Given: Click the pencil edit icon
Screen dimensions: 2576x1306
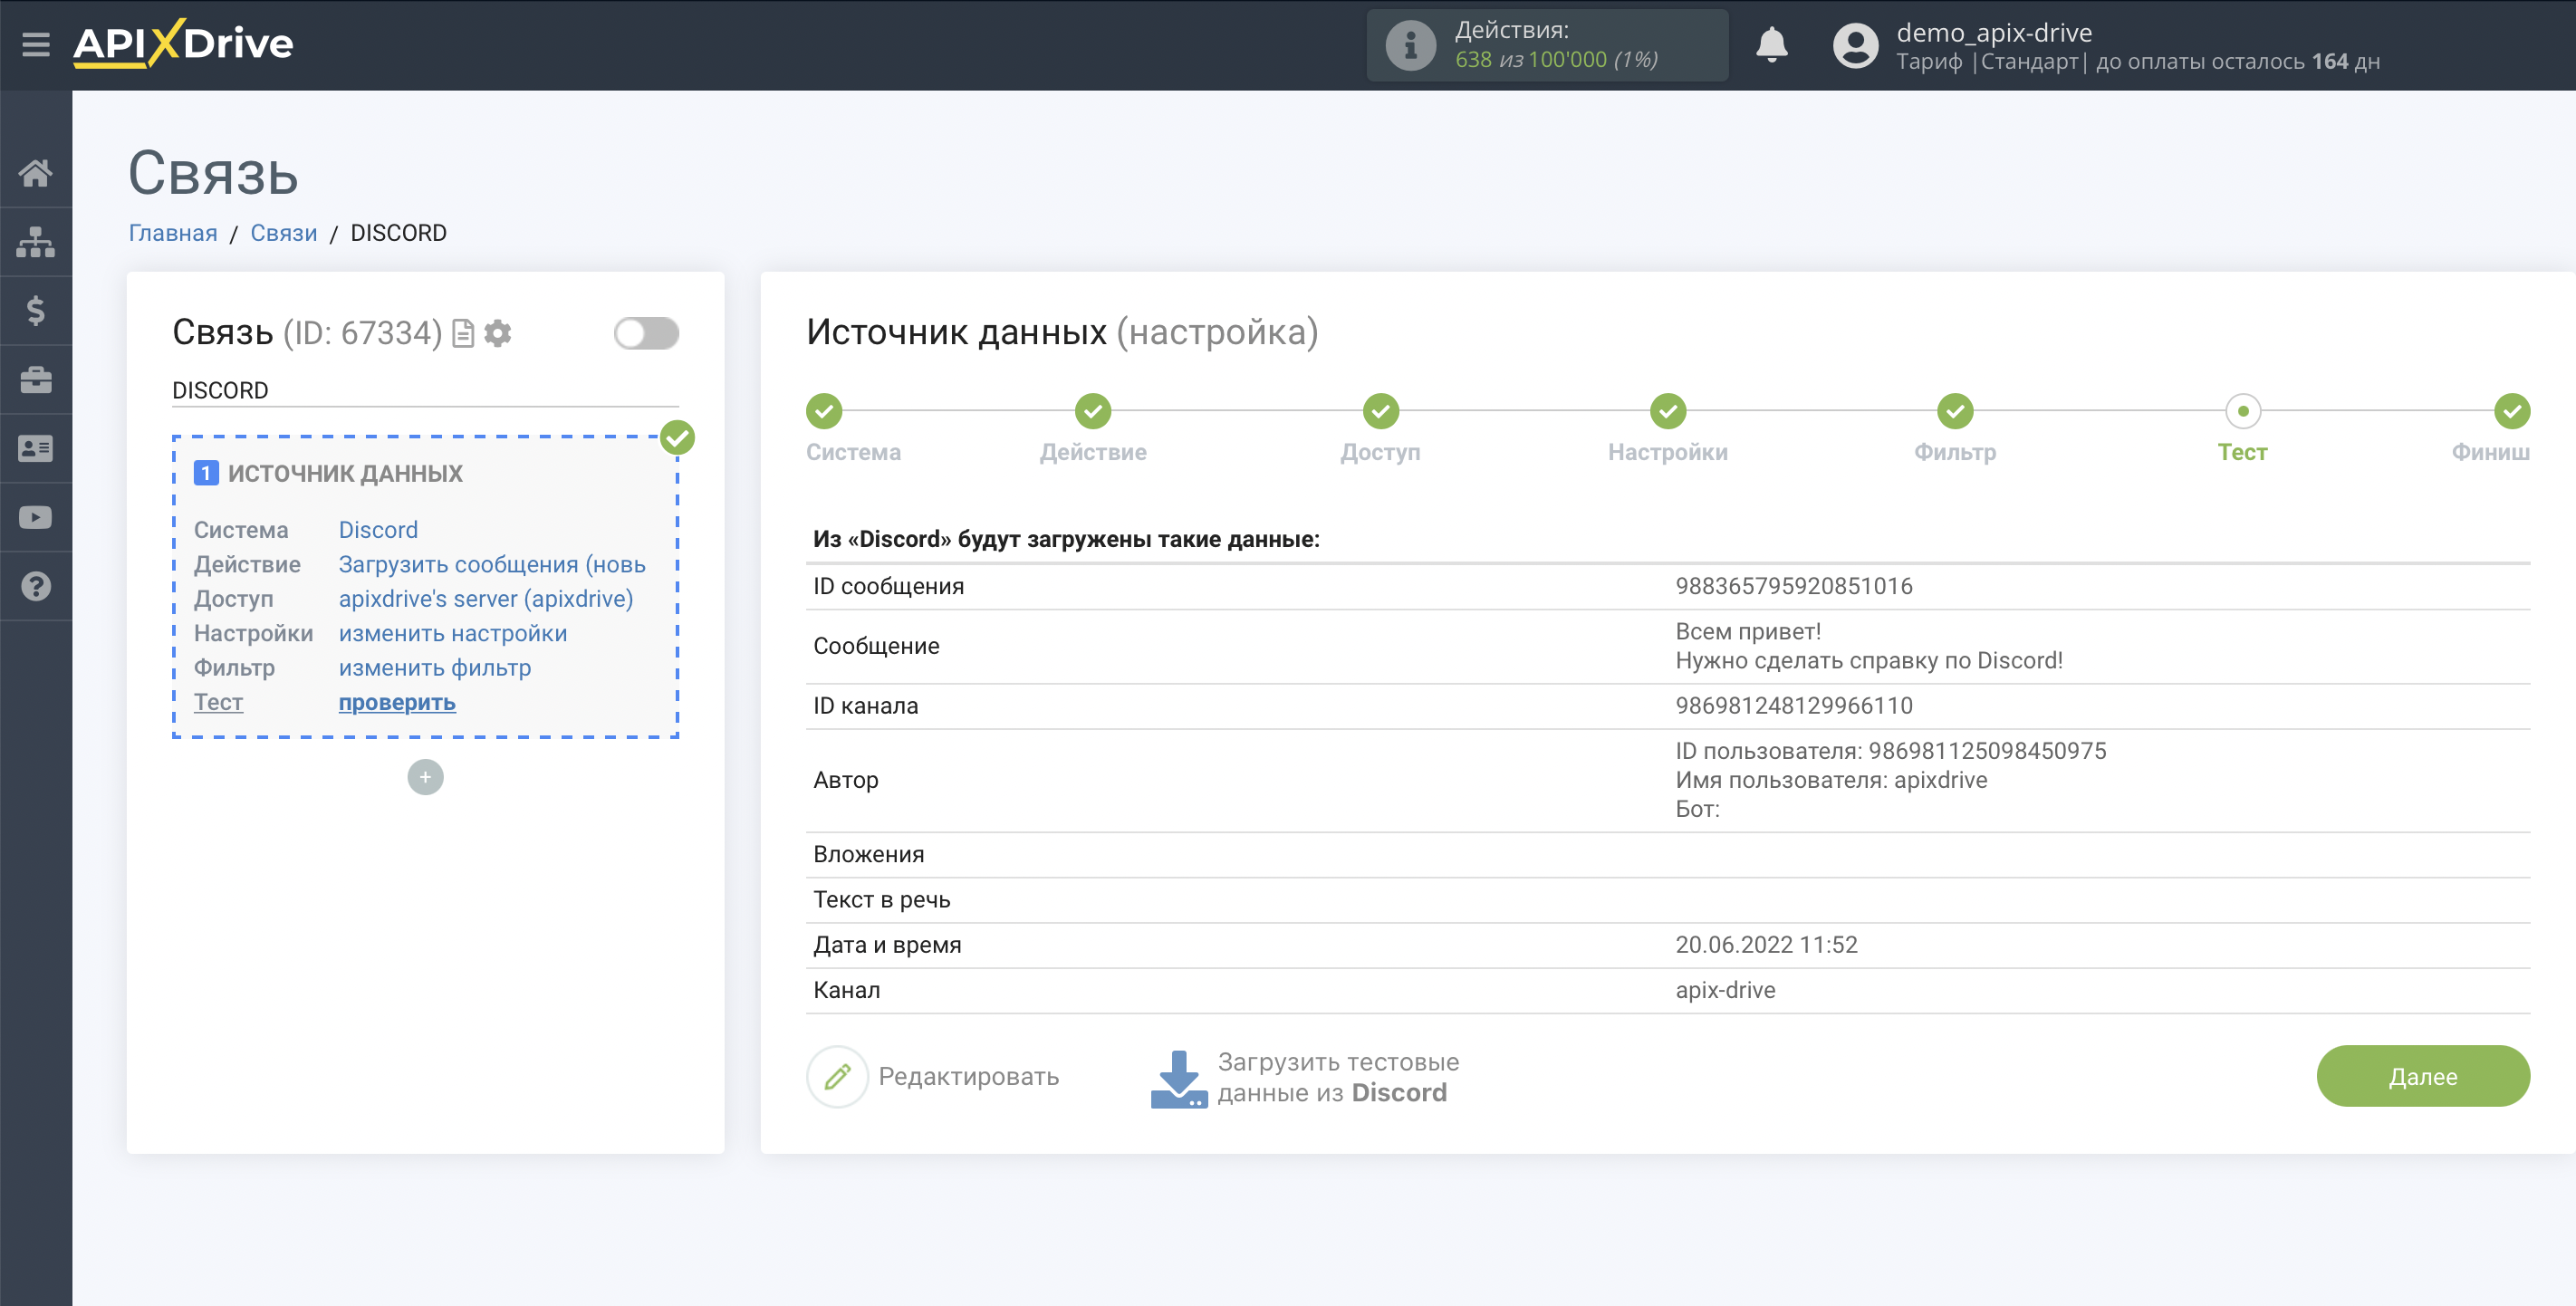Looking at the screenshot, I should tap(837, 1077).
